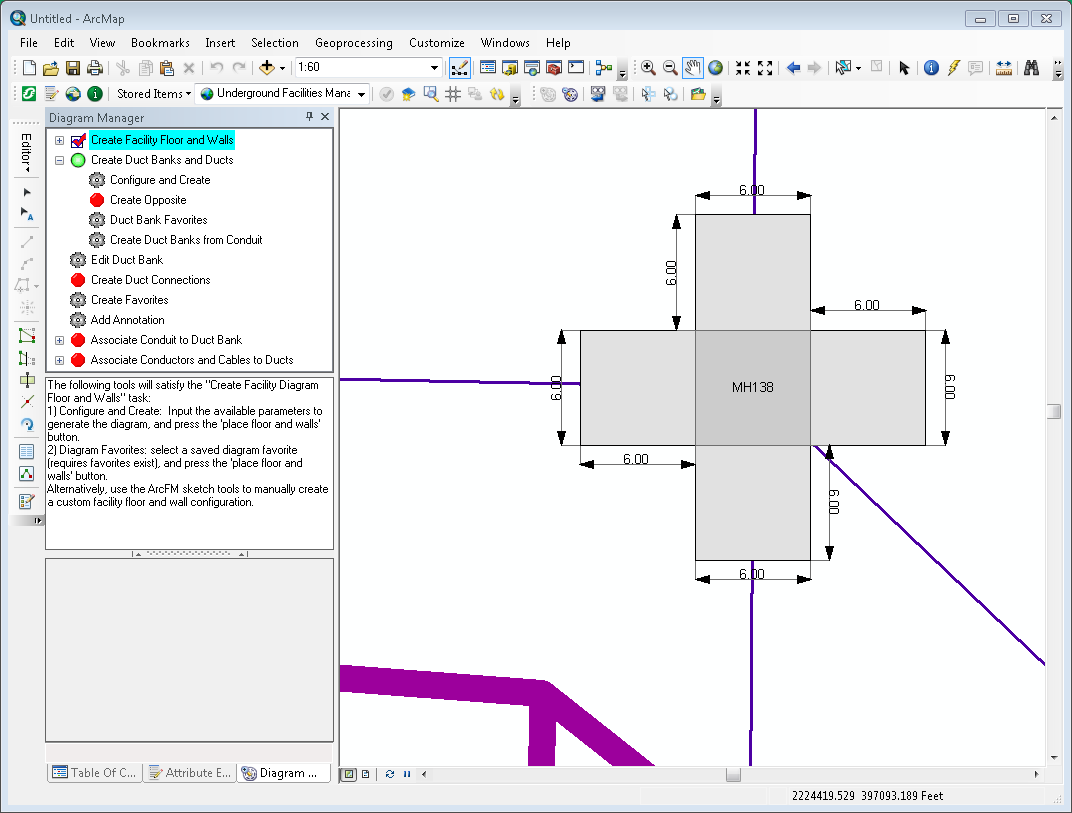Open the ArcToolbox red toolbox icon
The width and height of the screenshot is (1072, 813).
[554, 68]
